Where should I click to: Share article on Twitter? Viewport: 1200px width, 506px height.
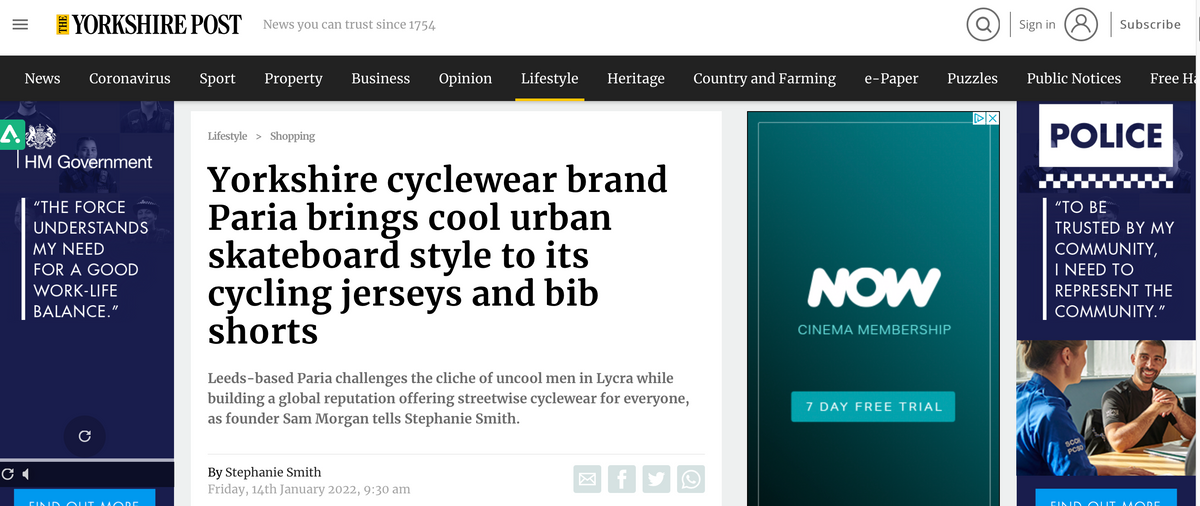(x=656, y=479)
